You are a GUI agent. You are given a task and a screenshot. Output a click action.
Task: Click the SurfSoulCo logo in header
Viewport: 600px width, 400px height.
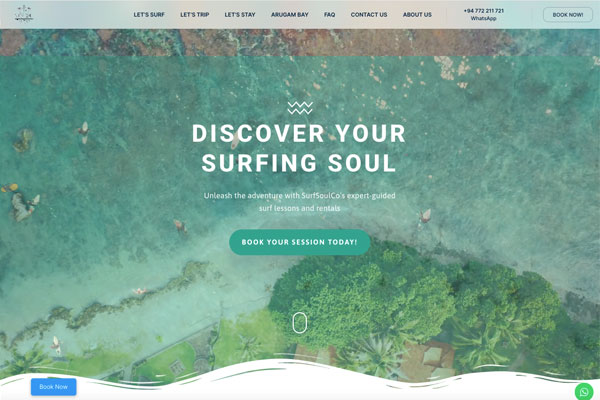click(24, 13)
